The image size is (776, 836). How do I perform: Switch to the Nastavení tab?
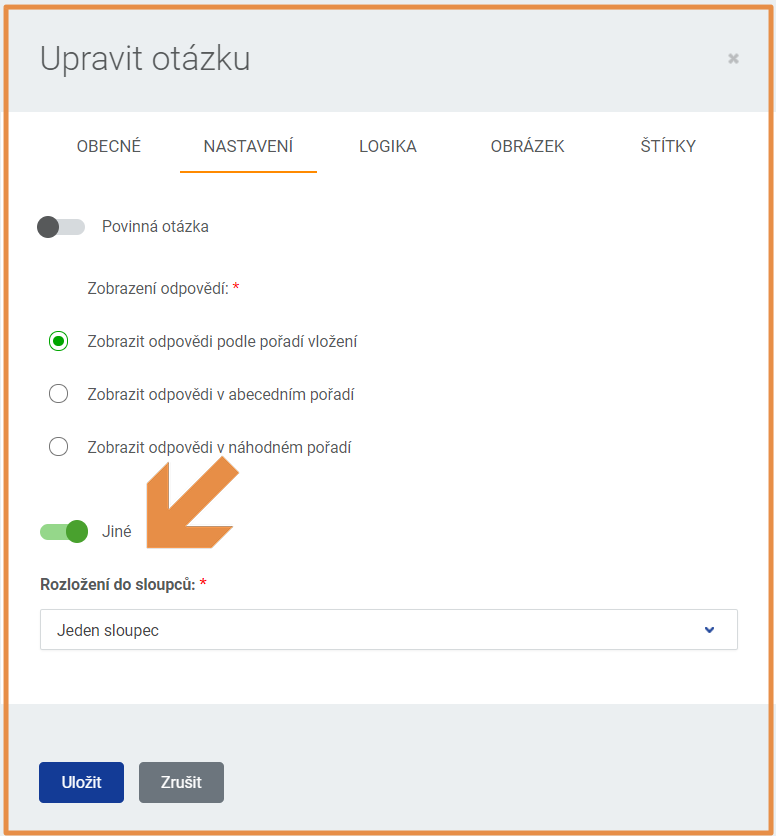(248, 146)
